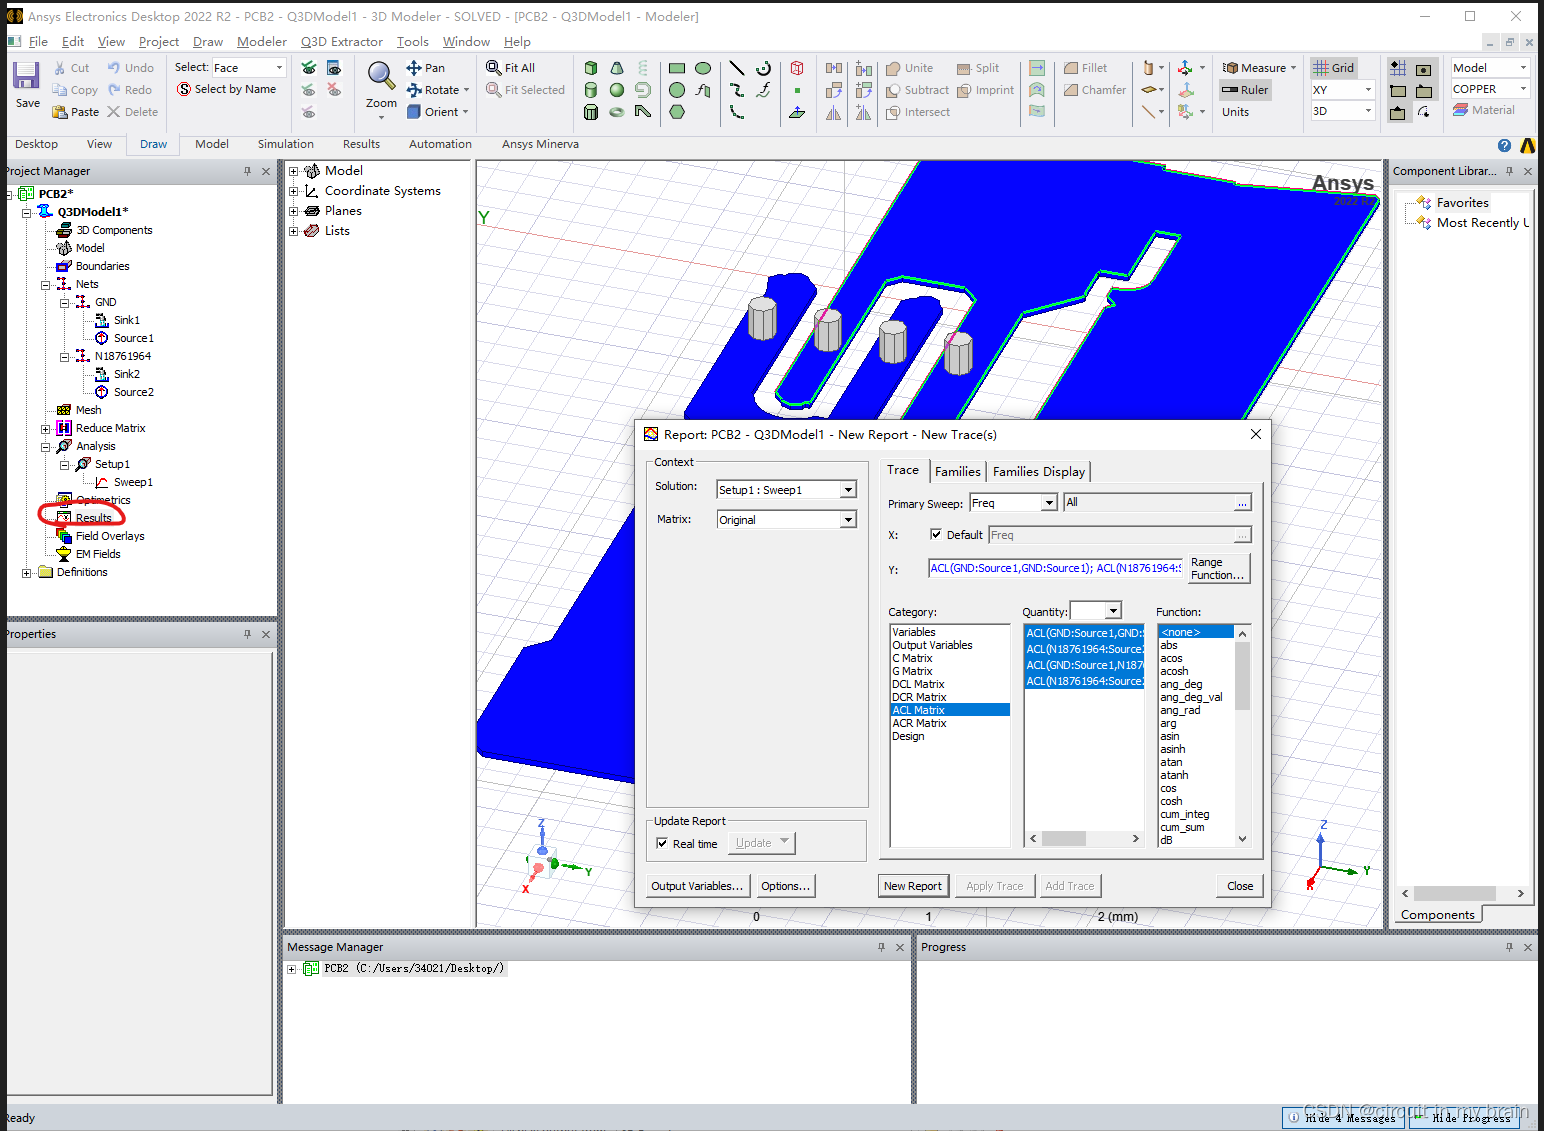
Task: Select Field Overlays in the project tree
Action: (110, 536)
